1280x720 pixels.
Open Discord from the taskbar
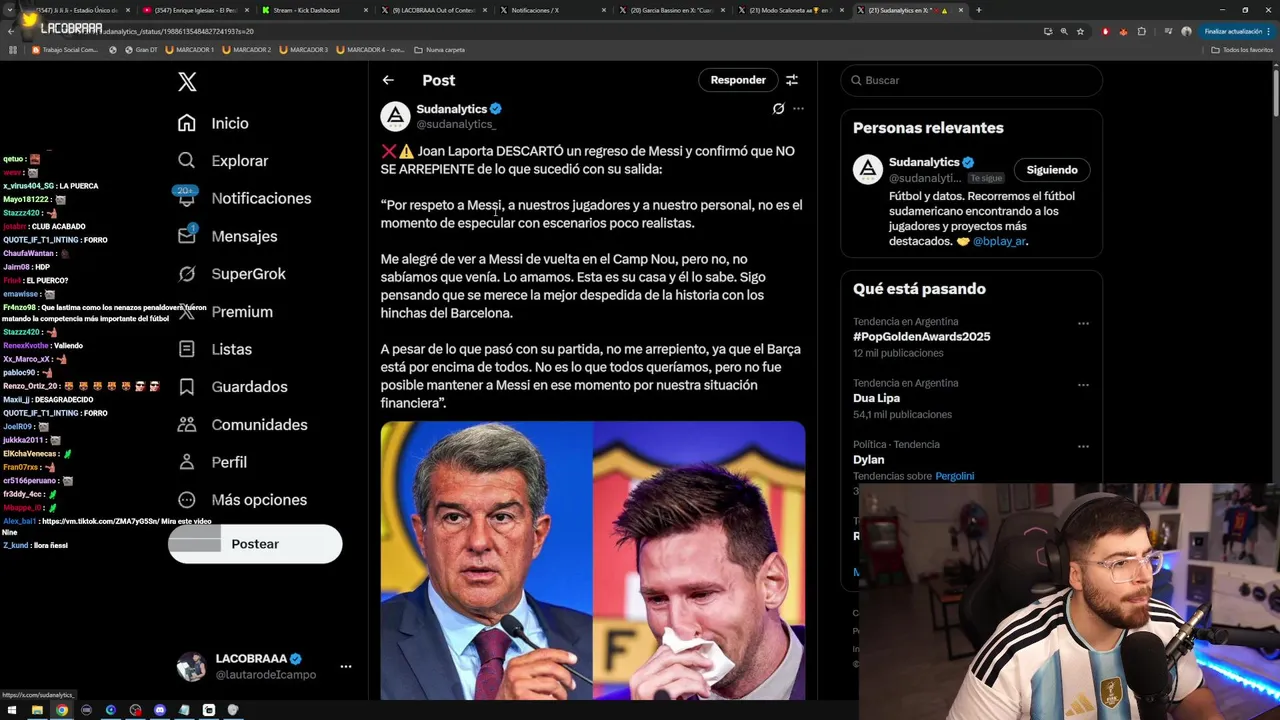pos(160,710)
